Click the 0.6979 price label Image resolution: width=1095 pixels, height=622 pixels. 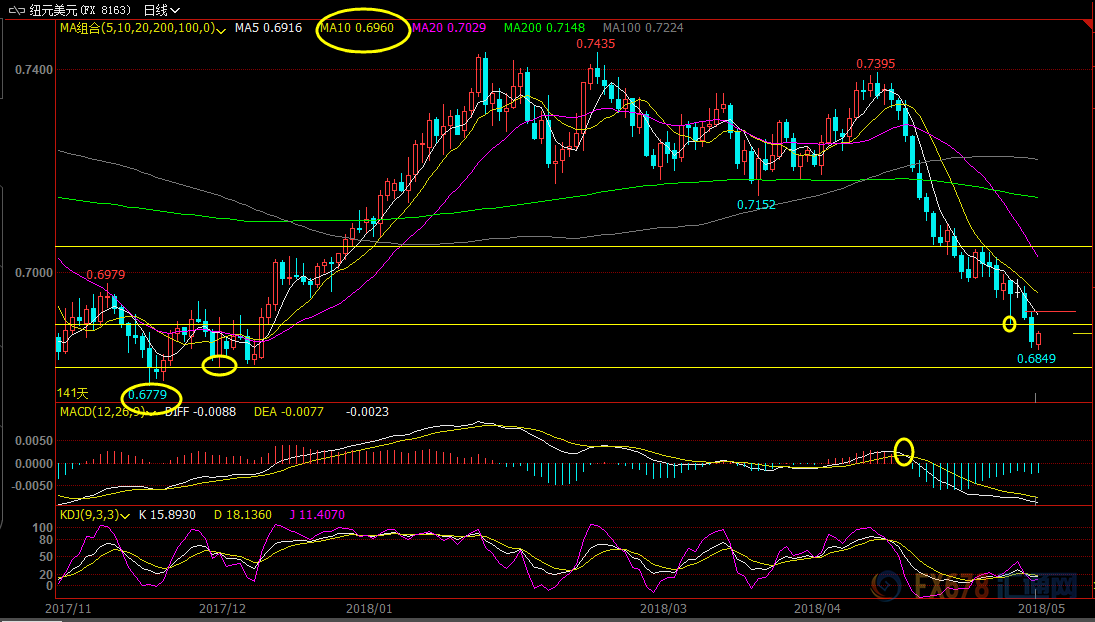pos(105,275)
